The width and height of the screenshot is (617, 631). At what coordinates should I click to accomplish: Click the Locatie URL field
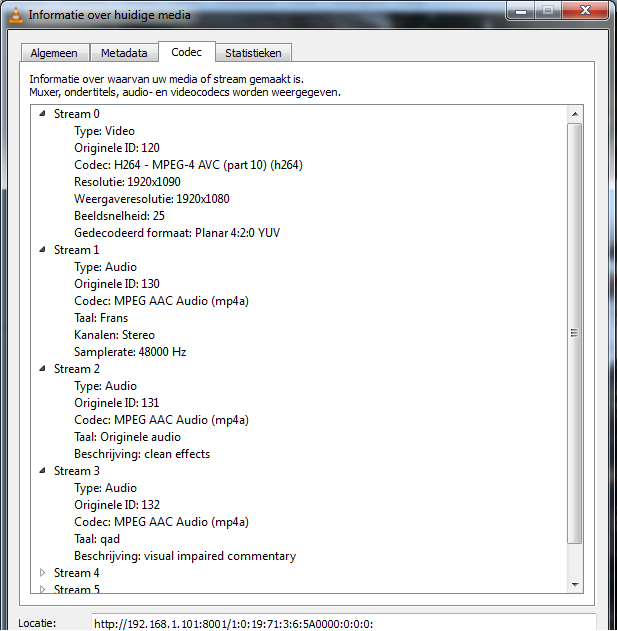343,623
